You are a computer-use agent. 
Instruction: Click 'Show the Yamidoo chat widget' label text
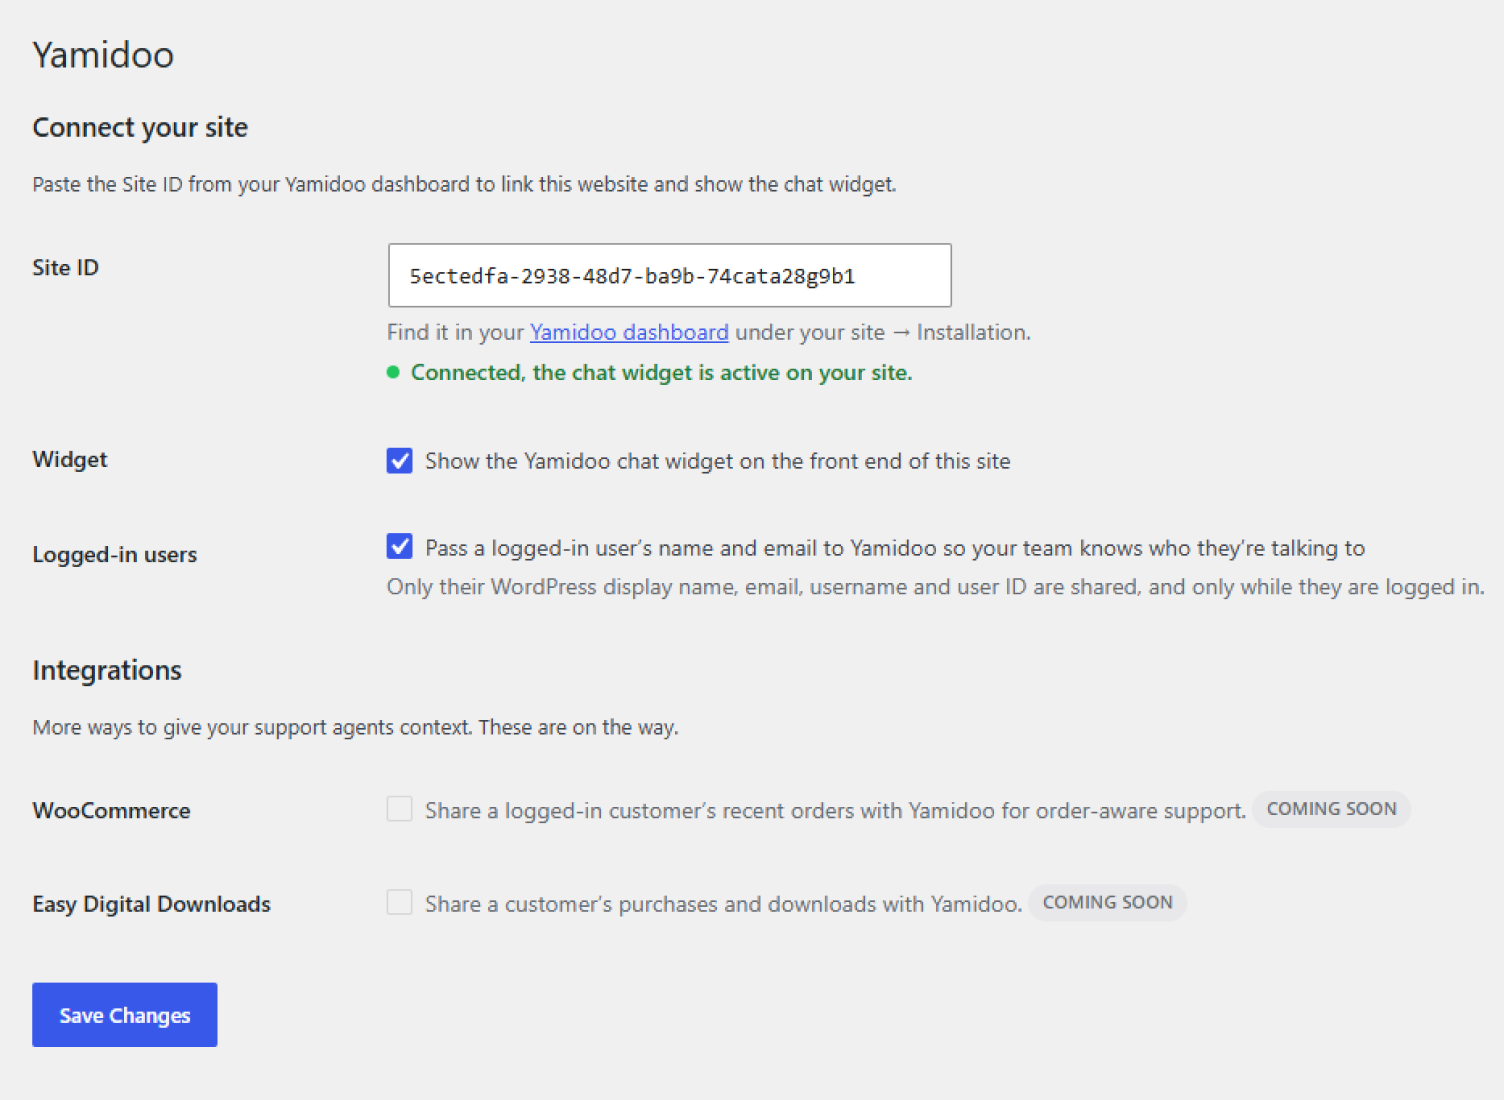pos(717,461)
